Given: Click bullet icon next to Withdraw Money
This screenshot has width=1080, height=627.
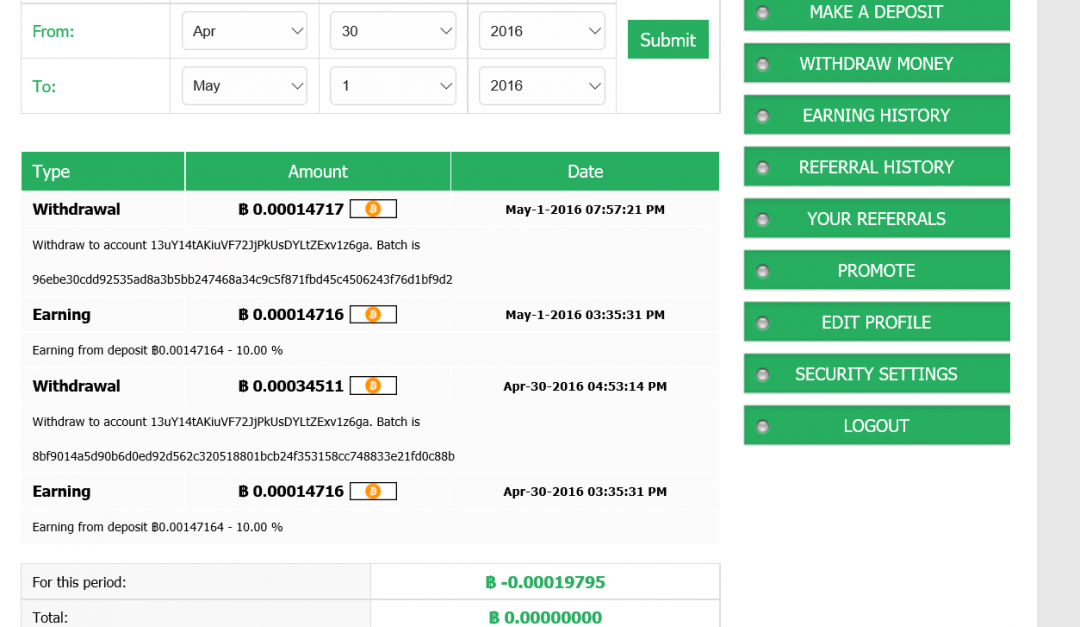Looking at the screenshot, I should [x=763, y=64].
